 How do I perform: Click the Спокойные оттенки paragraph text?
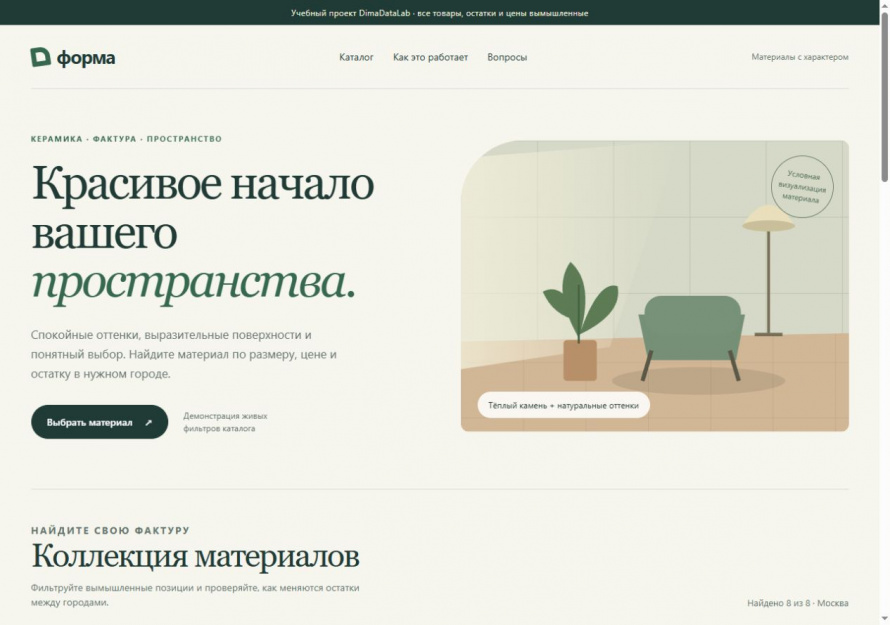184,355
